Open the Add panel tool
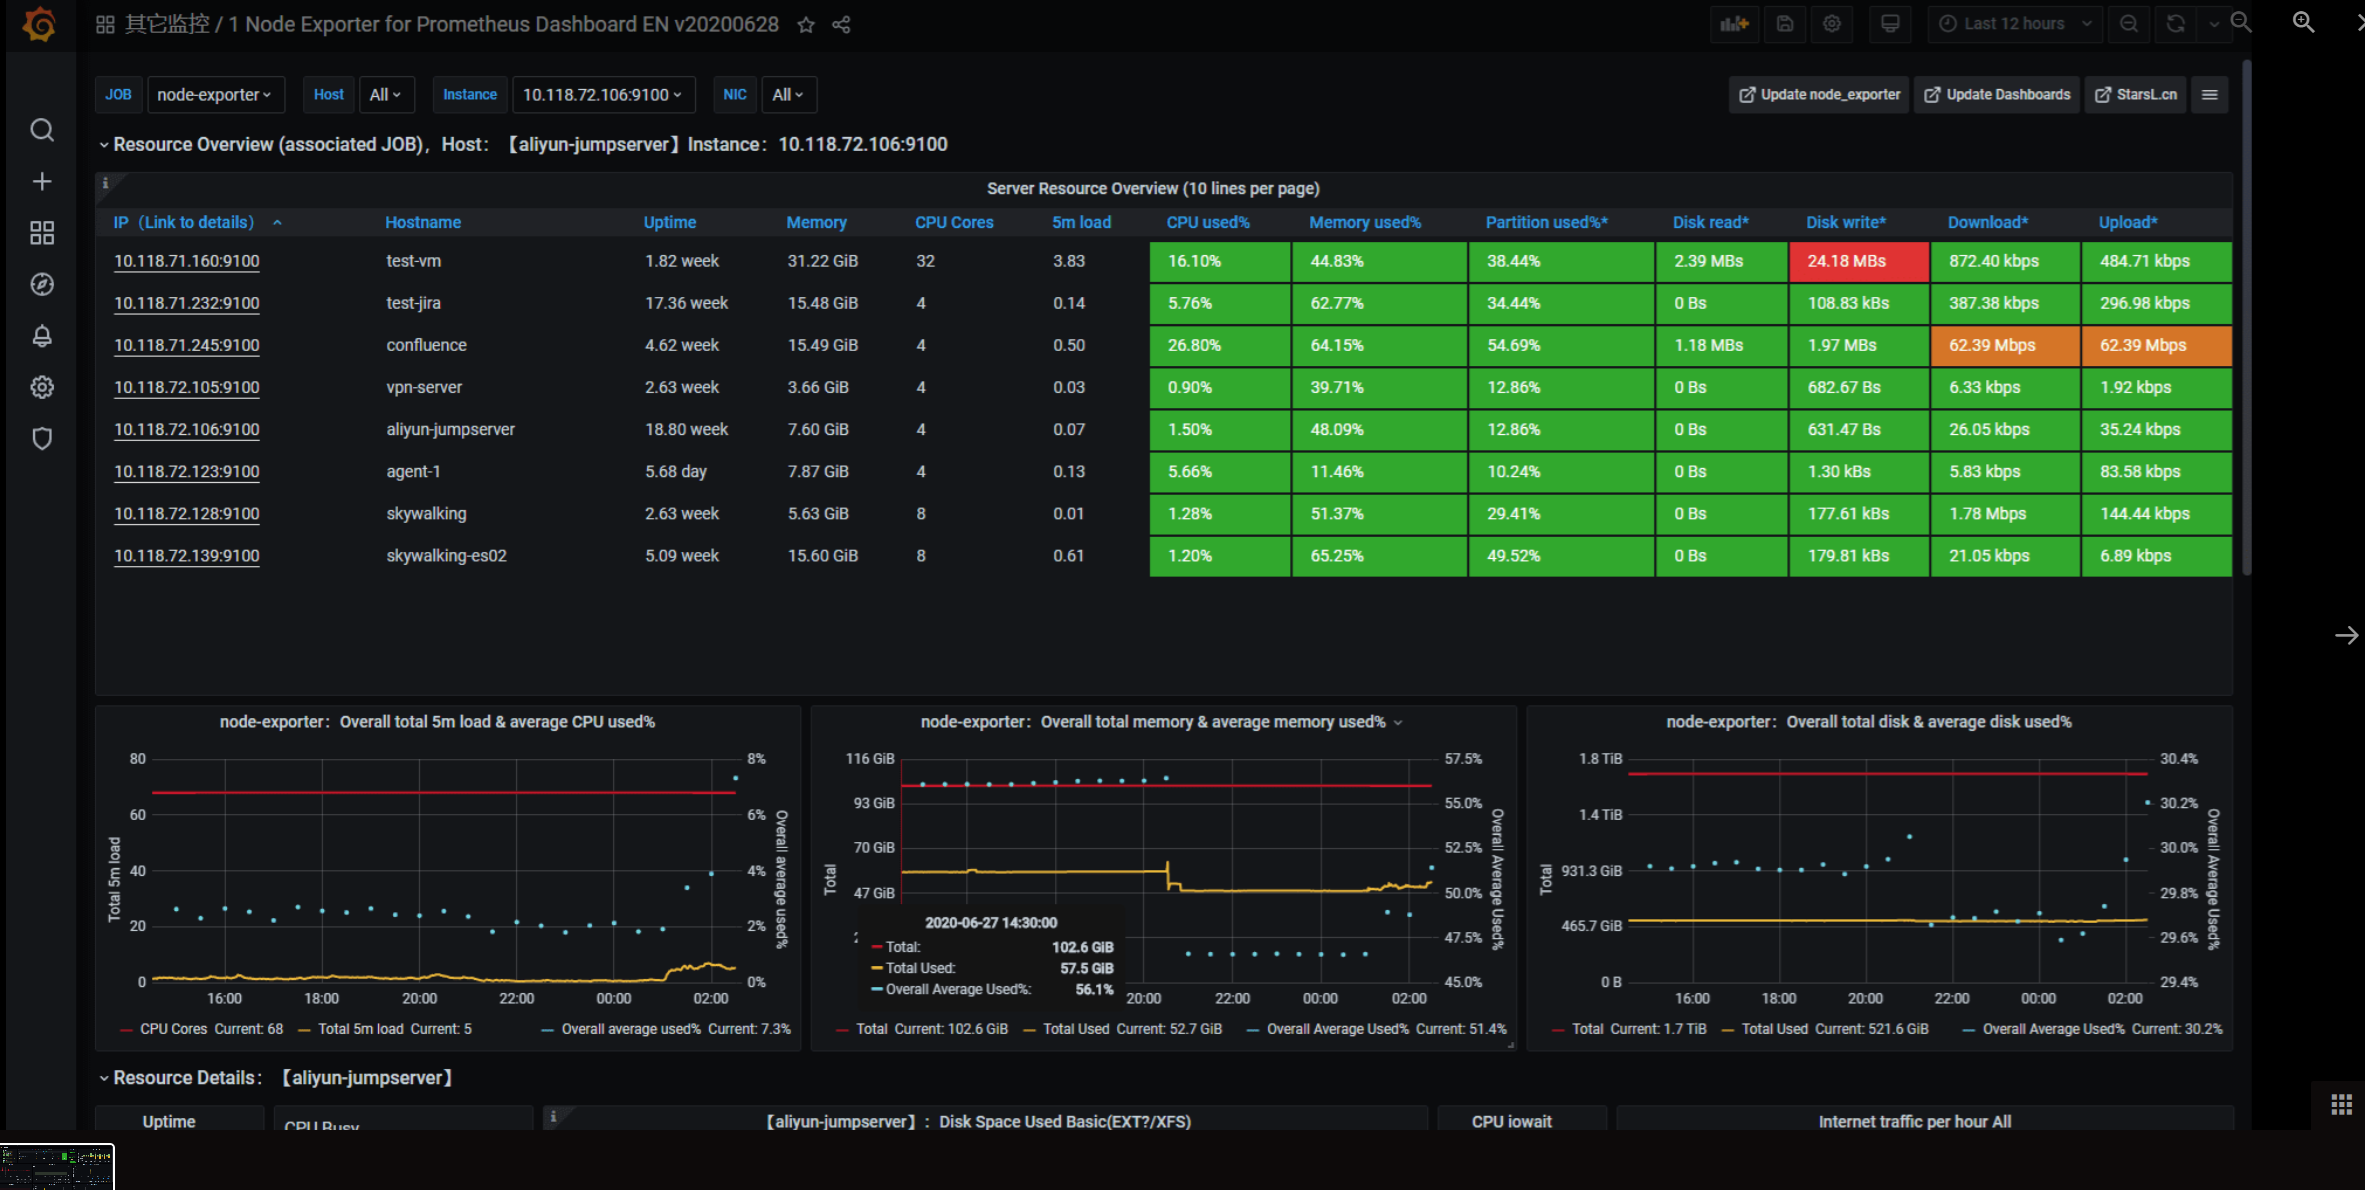This screenshot has width=2365, height=1190. (1734, 24)
